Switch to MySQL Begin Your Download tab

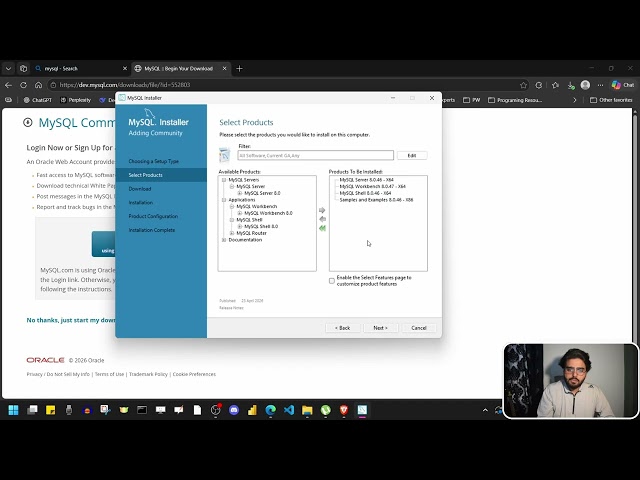click(181, 69)
